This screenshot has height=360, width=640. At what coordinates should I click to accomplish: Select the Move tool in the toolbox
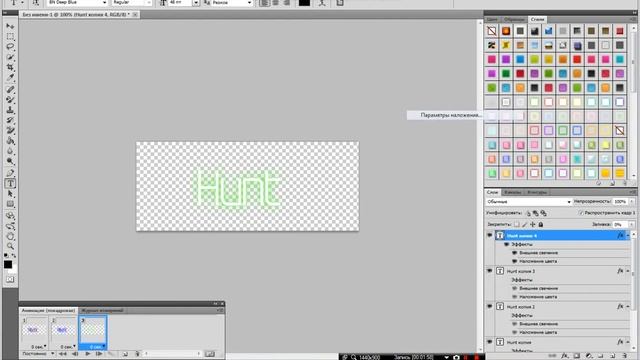(x=10, y=26)
